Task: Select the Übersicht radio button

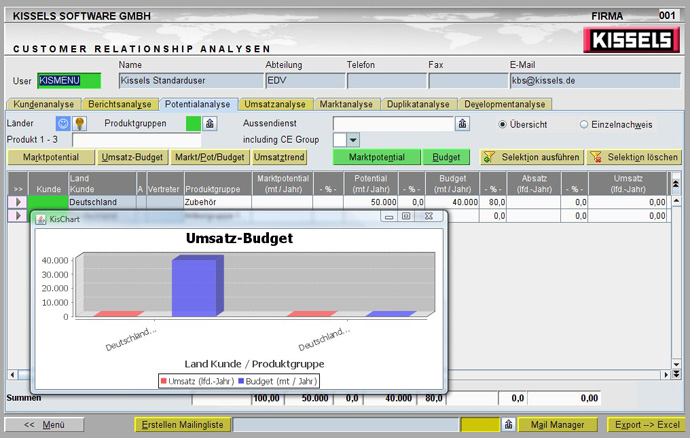Action: click(502, 125)
